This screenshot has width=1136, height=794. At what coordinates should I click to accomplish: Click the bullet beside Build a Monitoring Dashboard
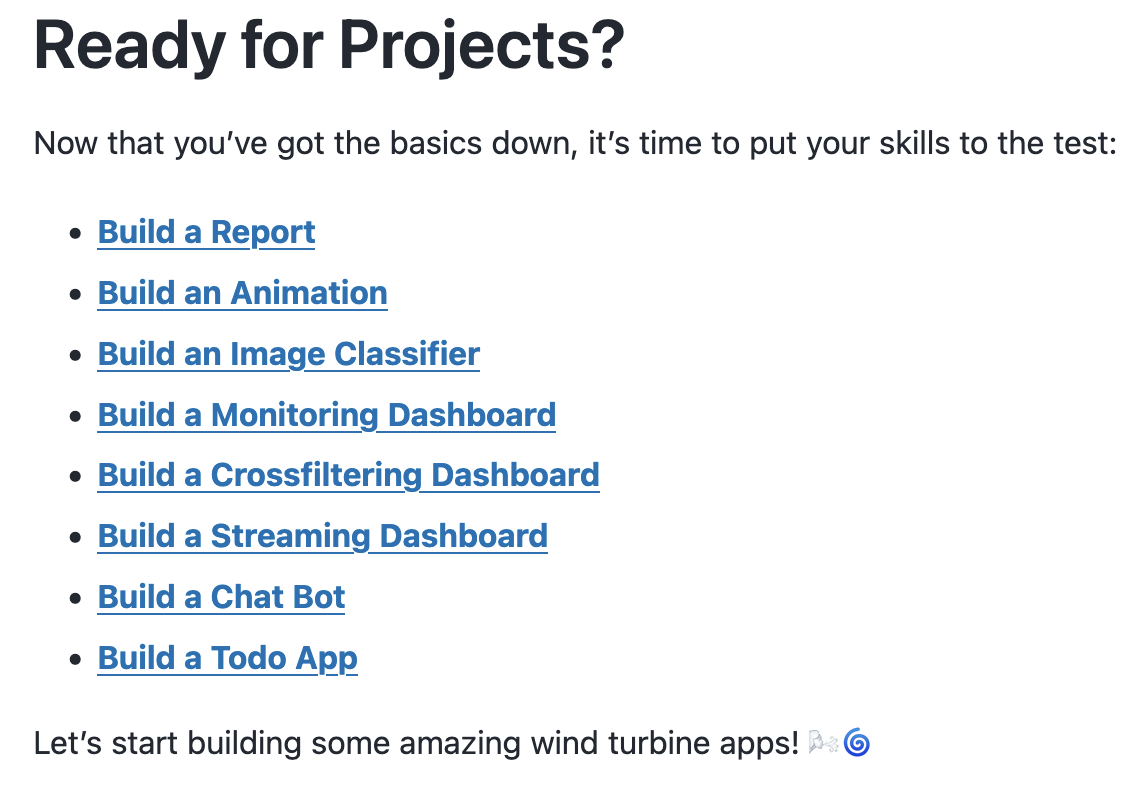pos(74,416)
